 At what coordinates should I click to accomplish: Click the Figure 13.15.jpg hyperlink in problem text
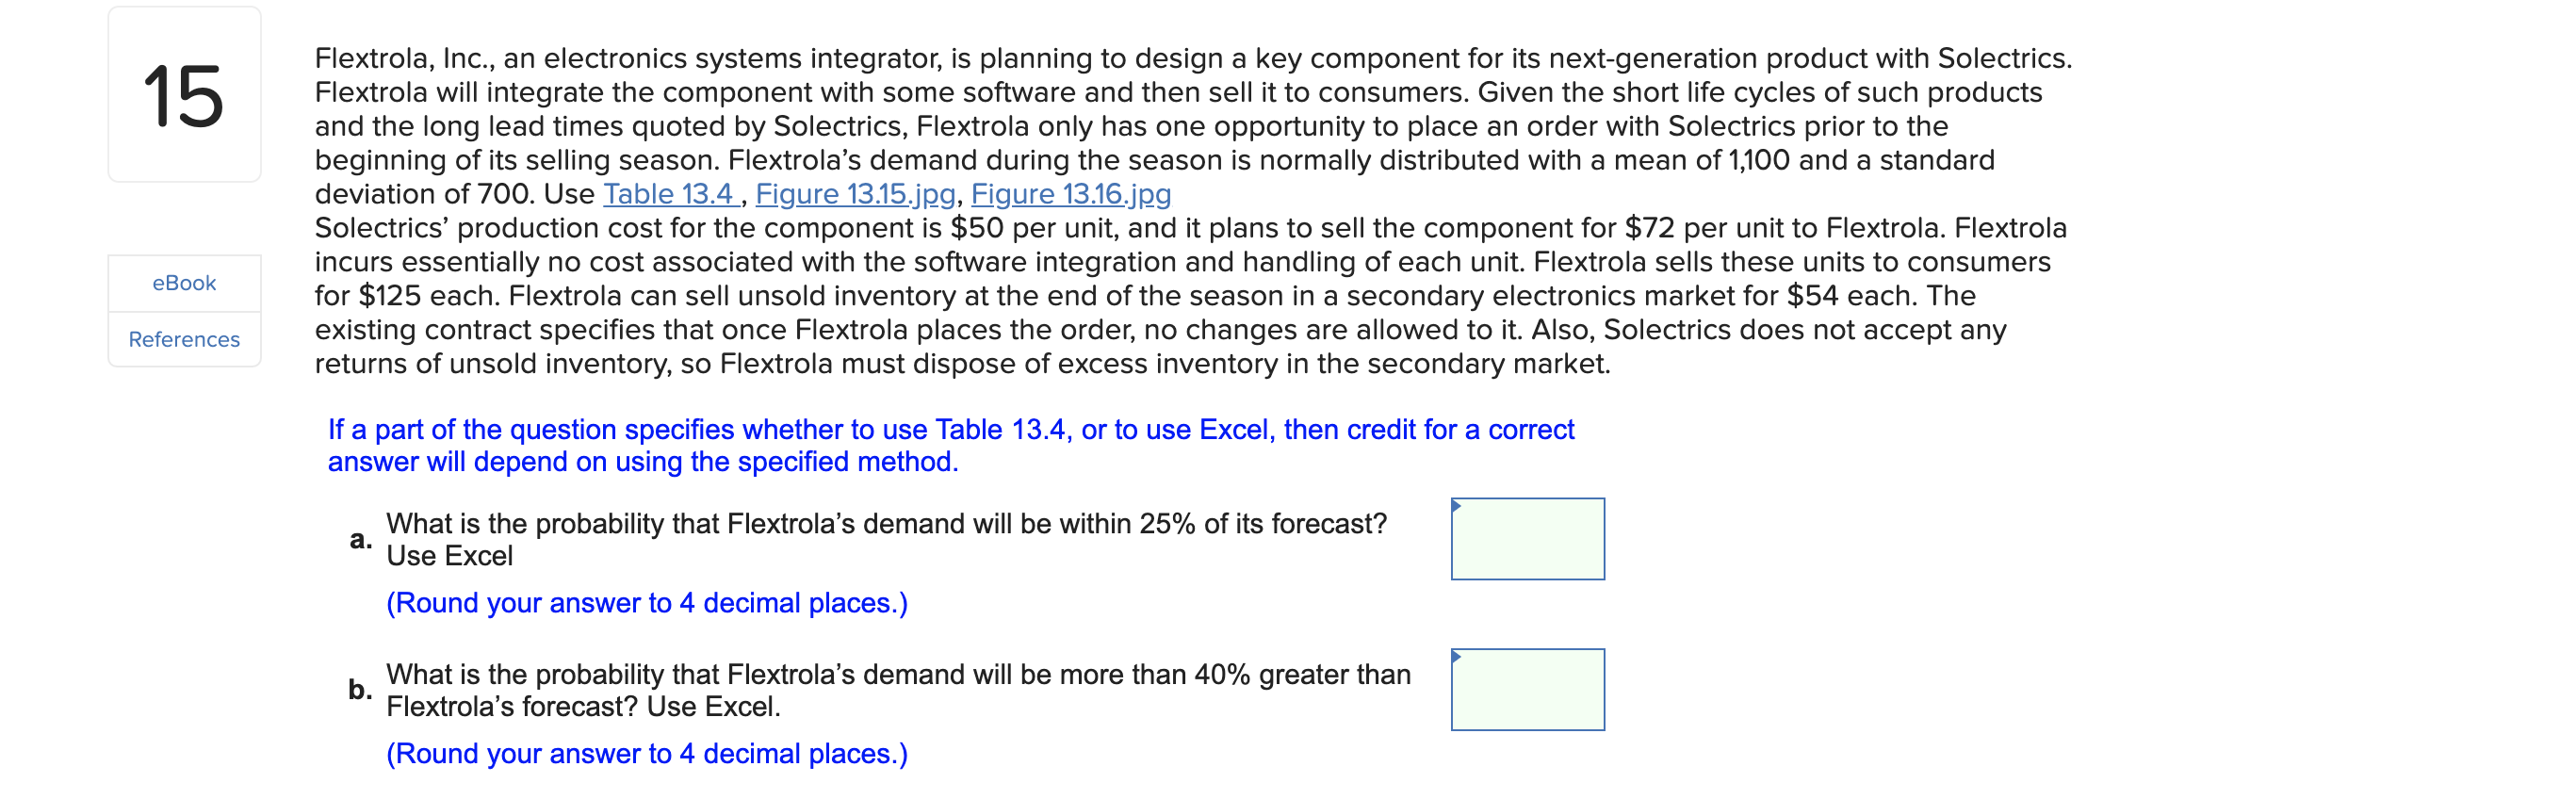tap(855, 194)
